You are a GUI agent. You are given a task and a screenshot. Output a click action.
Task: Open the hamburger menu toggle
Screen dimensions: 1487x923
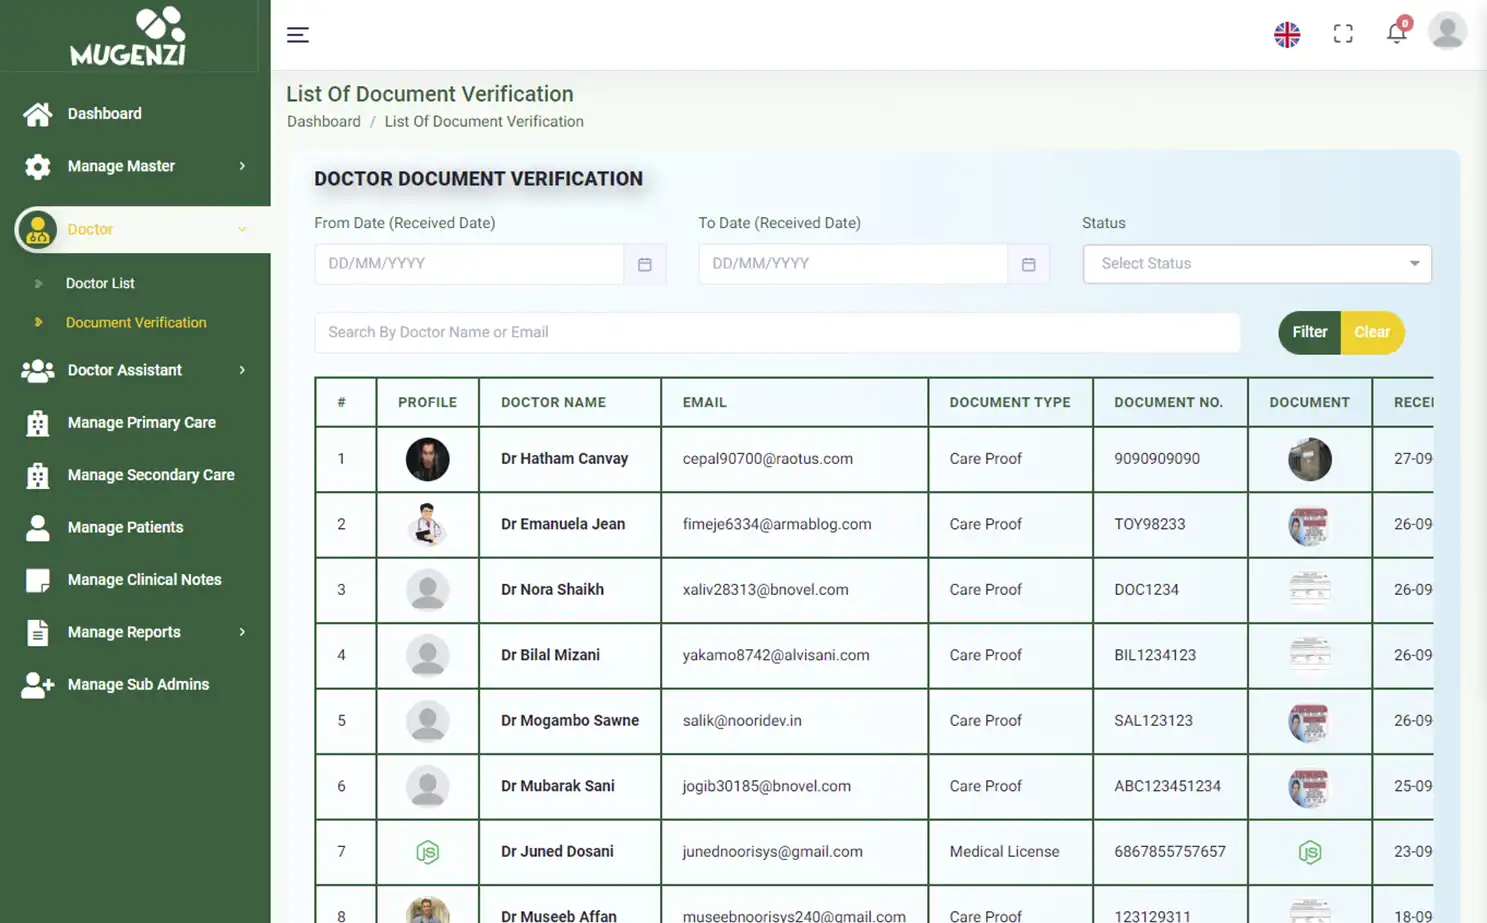coord(297,34)
